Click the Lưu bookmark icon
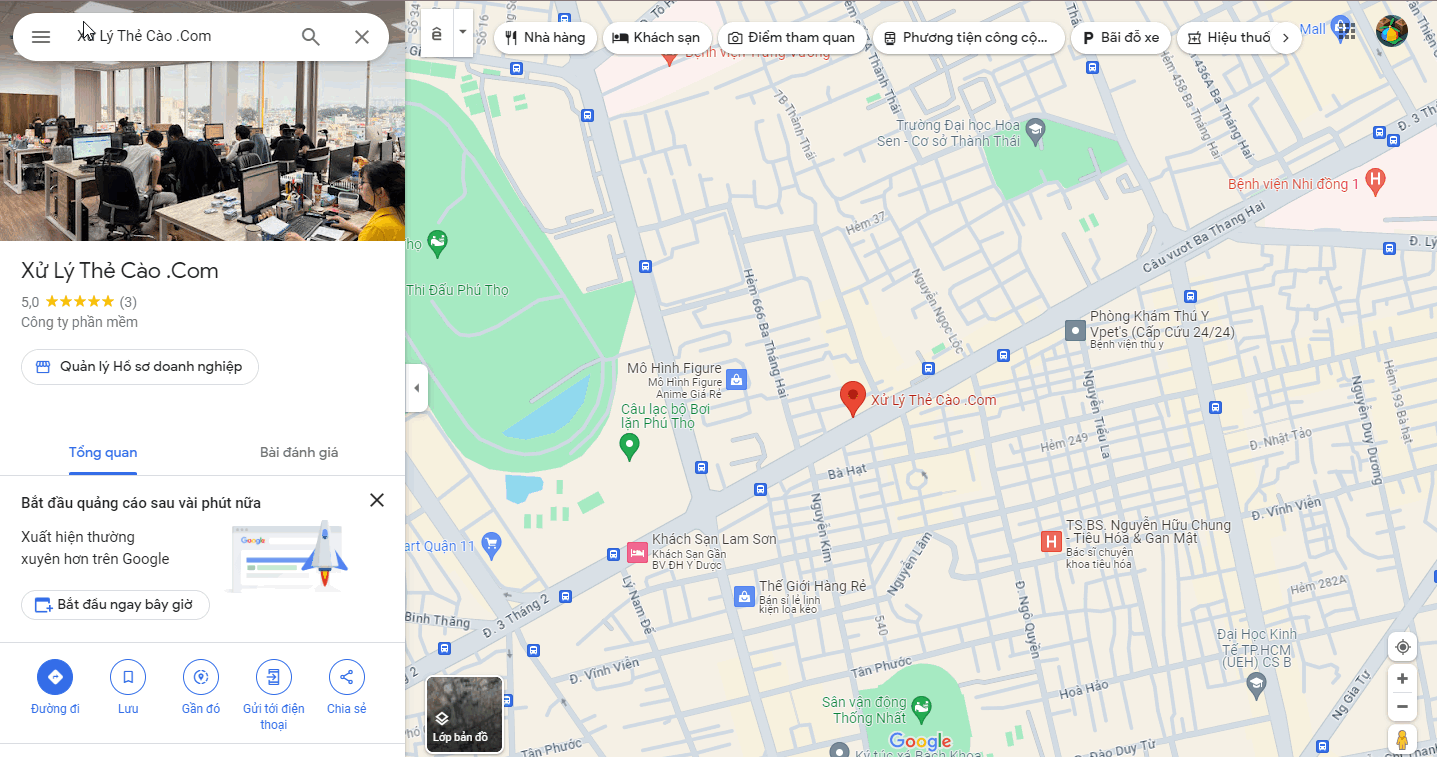 (x=128, y=677)
